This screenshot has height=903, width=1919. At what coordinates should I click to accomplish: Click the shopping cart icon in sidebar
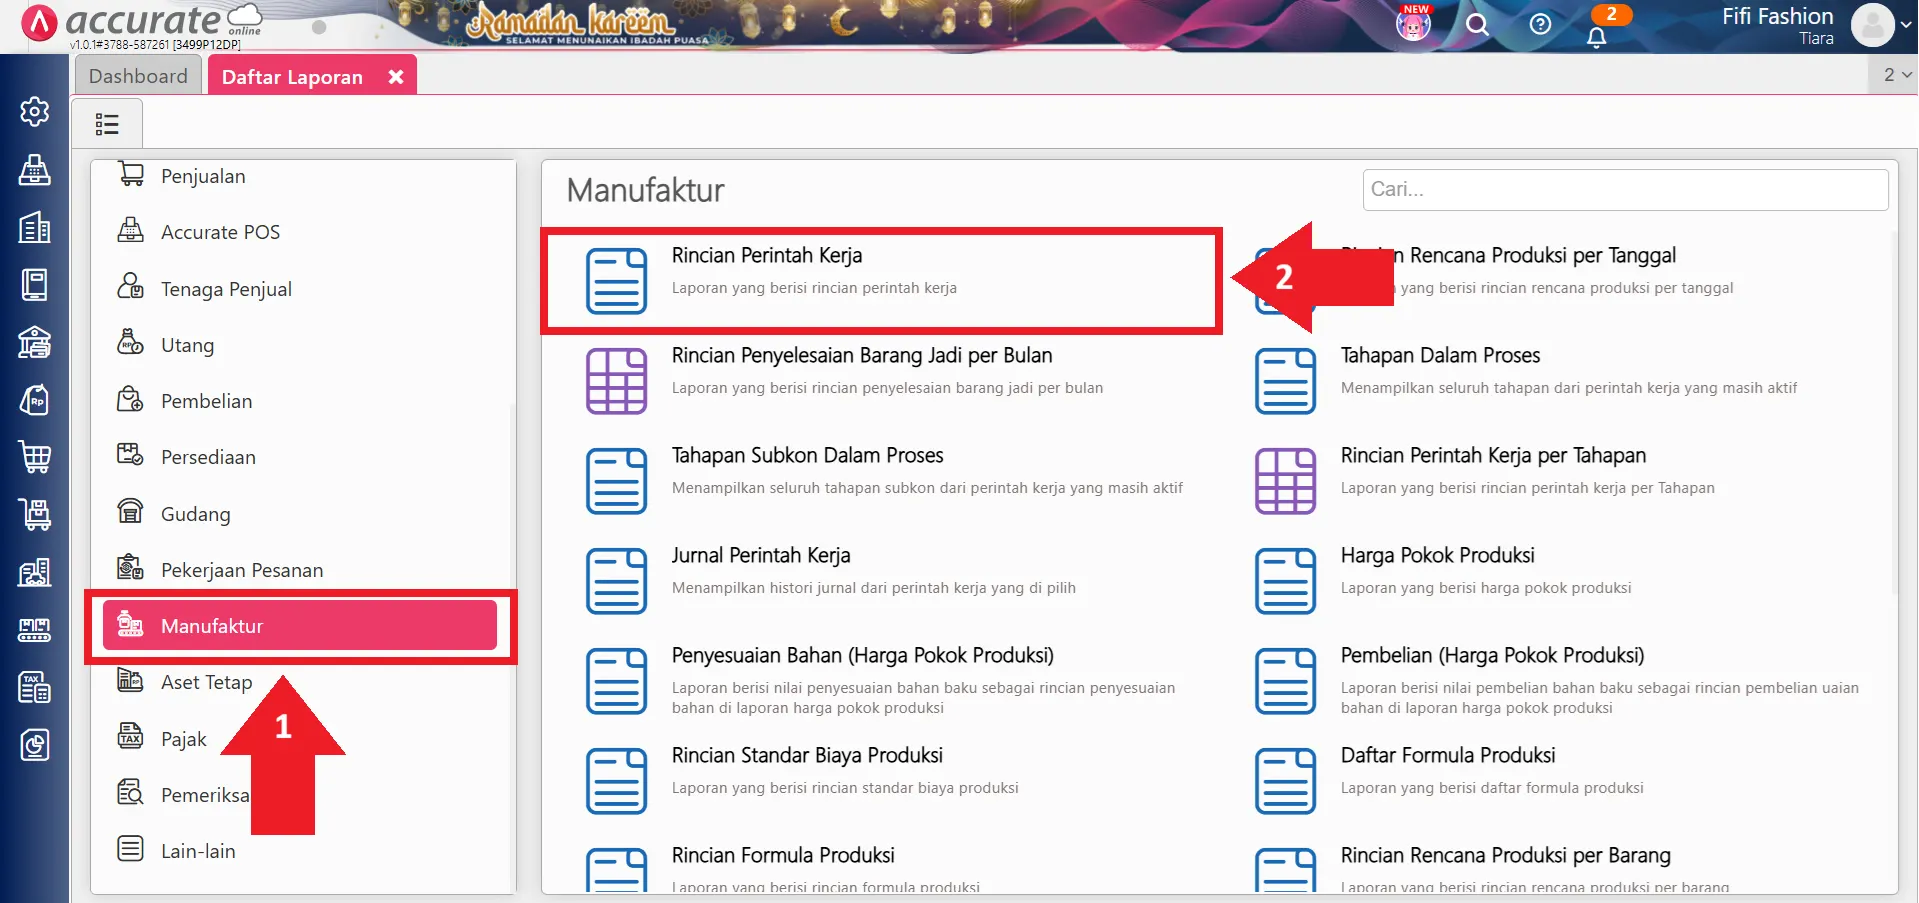(35, 457)
